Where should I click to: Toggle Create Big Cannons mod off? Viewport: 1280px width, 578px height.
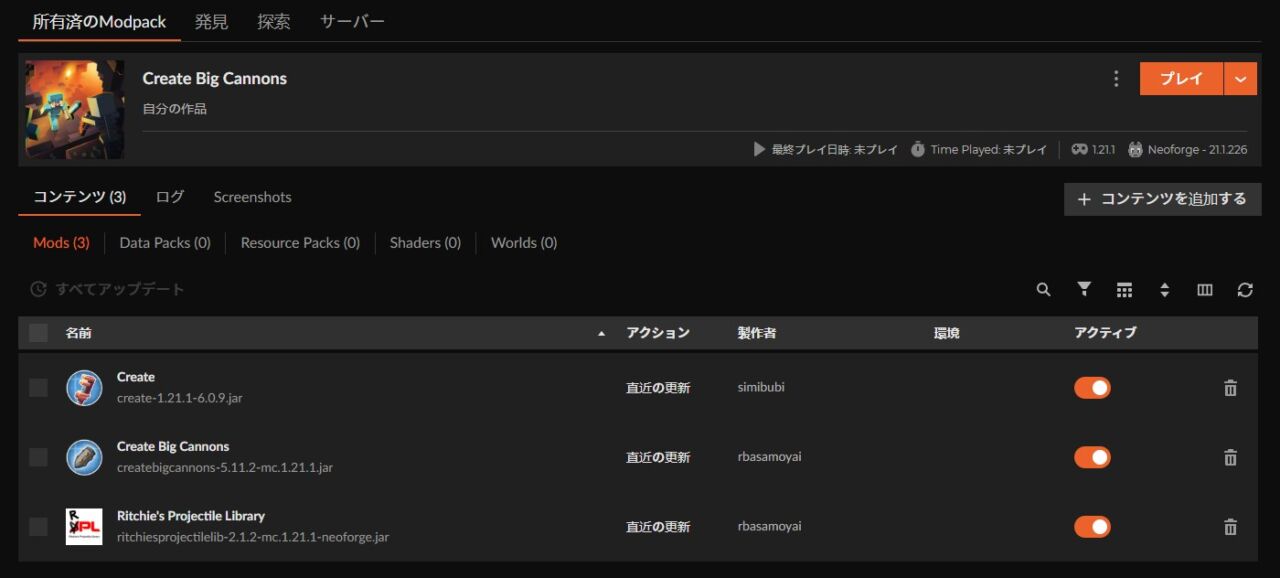pos(1092,457)
